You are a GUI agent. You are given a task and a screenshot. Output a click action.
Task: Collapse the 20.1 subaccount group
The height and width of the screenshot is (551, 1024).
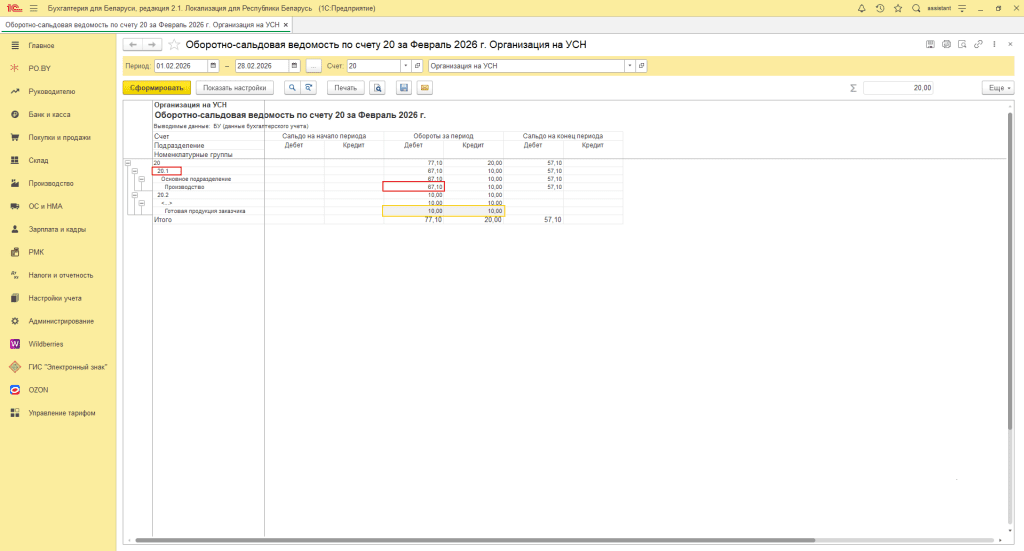134,171
